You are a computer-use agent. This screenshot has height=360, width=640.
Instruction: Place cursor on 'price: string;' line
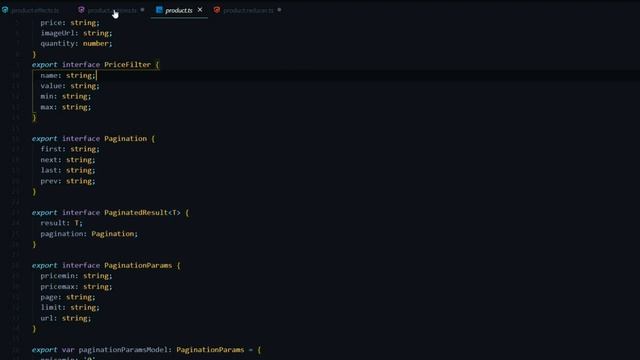coord(70,23)
